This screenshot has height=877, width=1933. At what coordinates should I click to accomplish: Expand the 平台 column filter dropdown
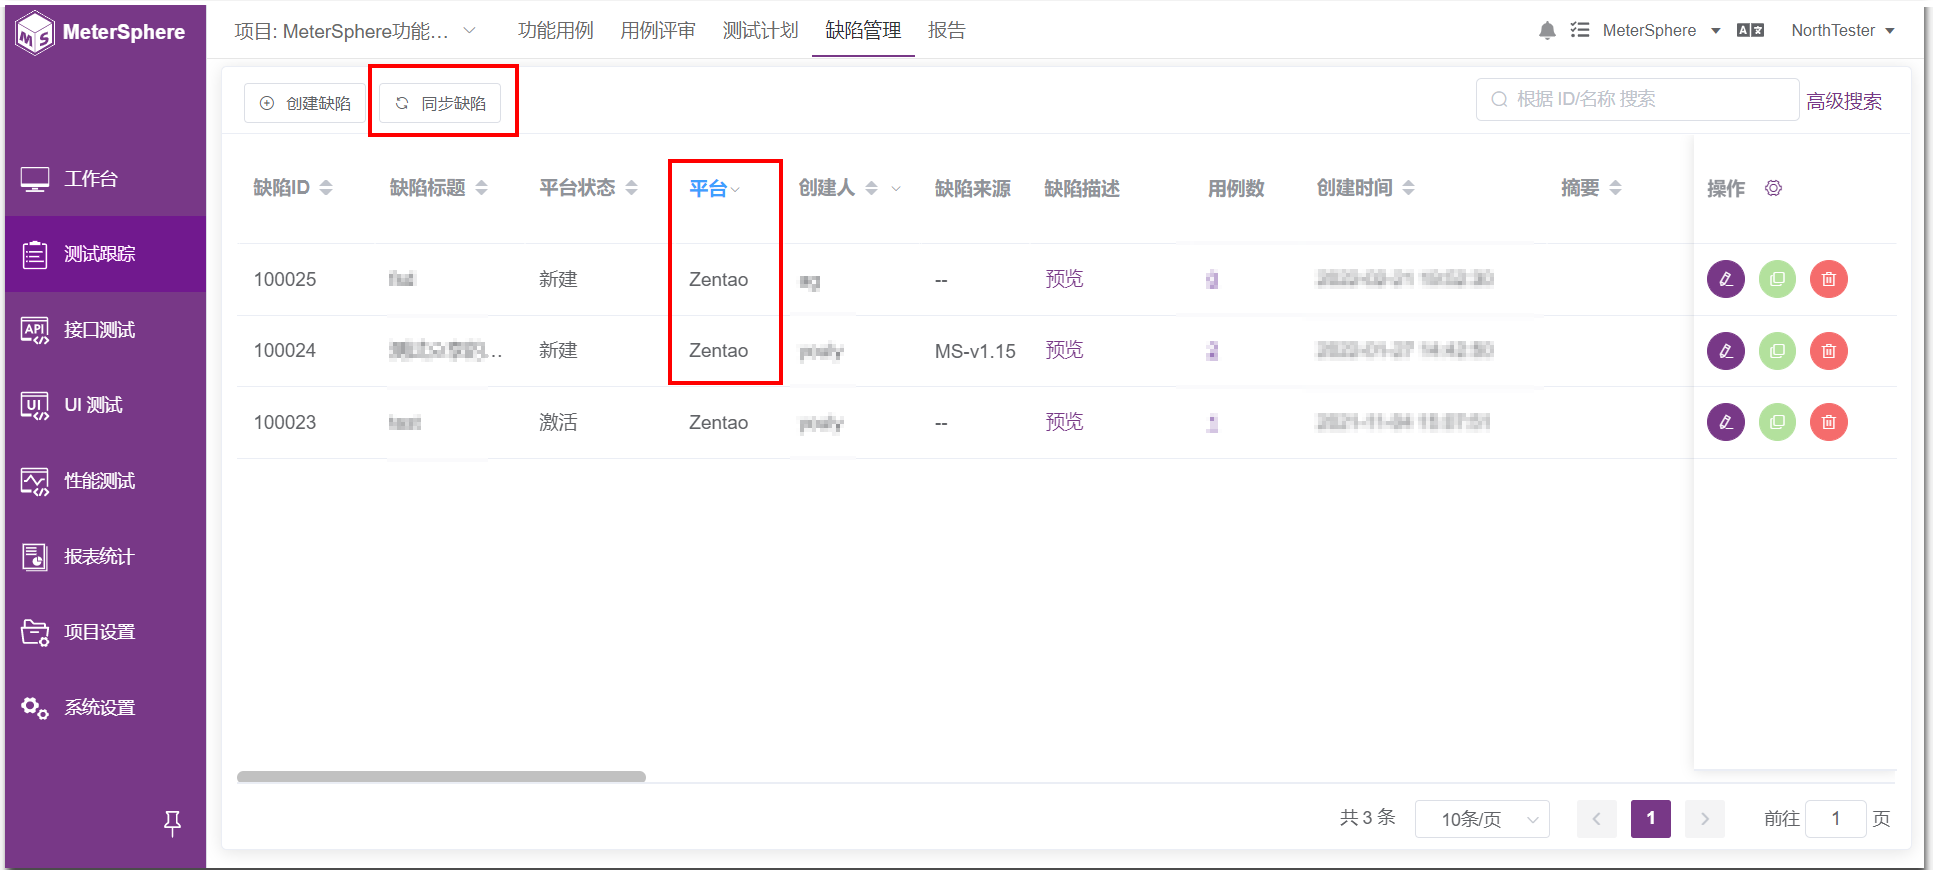click(x=736, y=189)
